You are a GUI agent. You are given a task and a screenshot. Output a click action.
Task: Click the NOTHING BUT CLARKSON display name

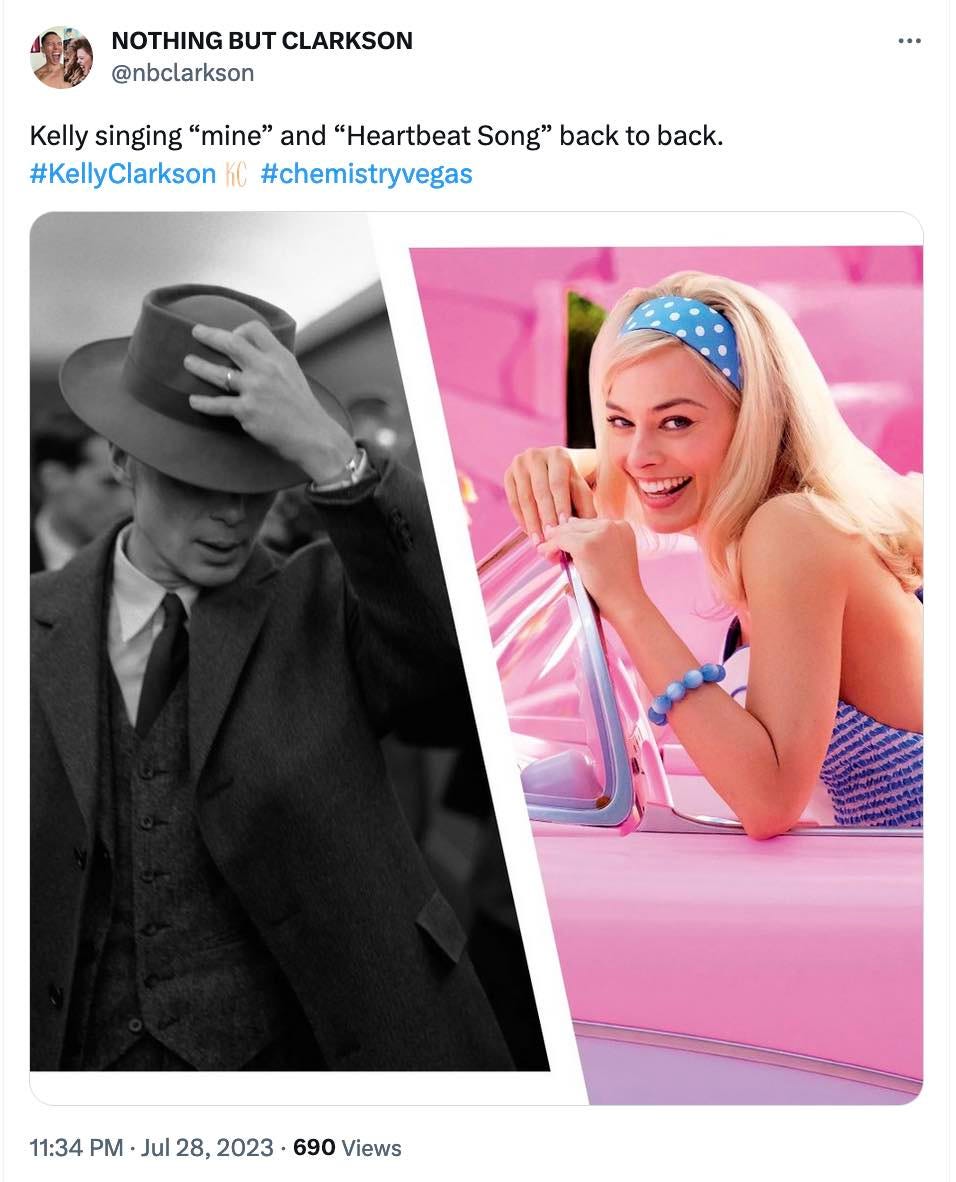coord(262,40)
